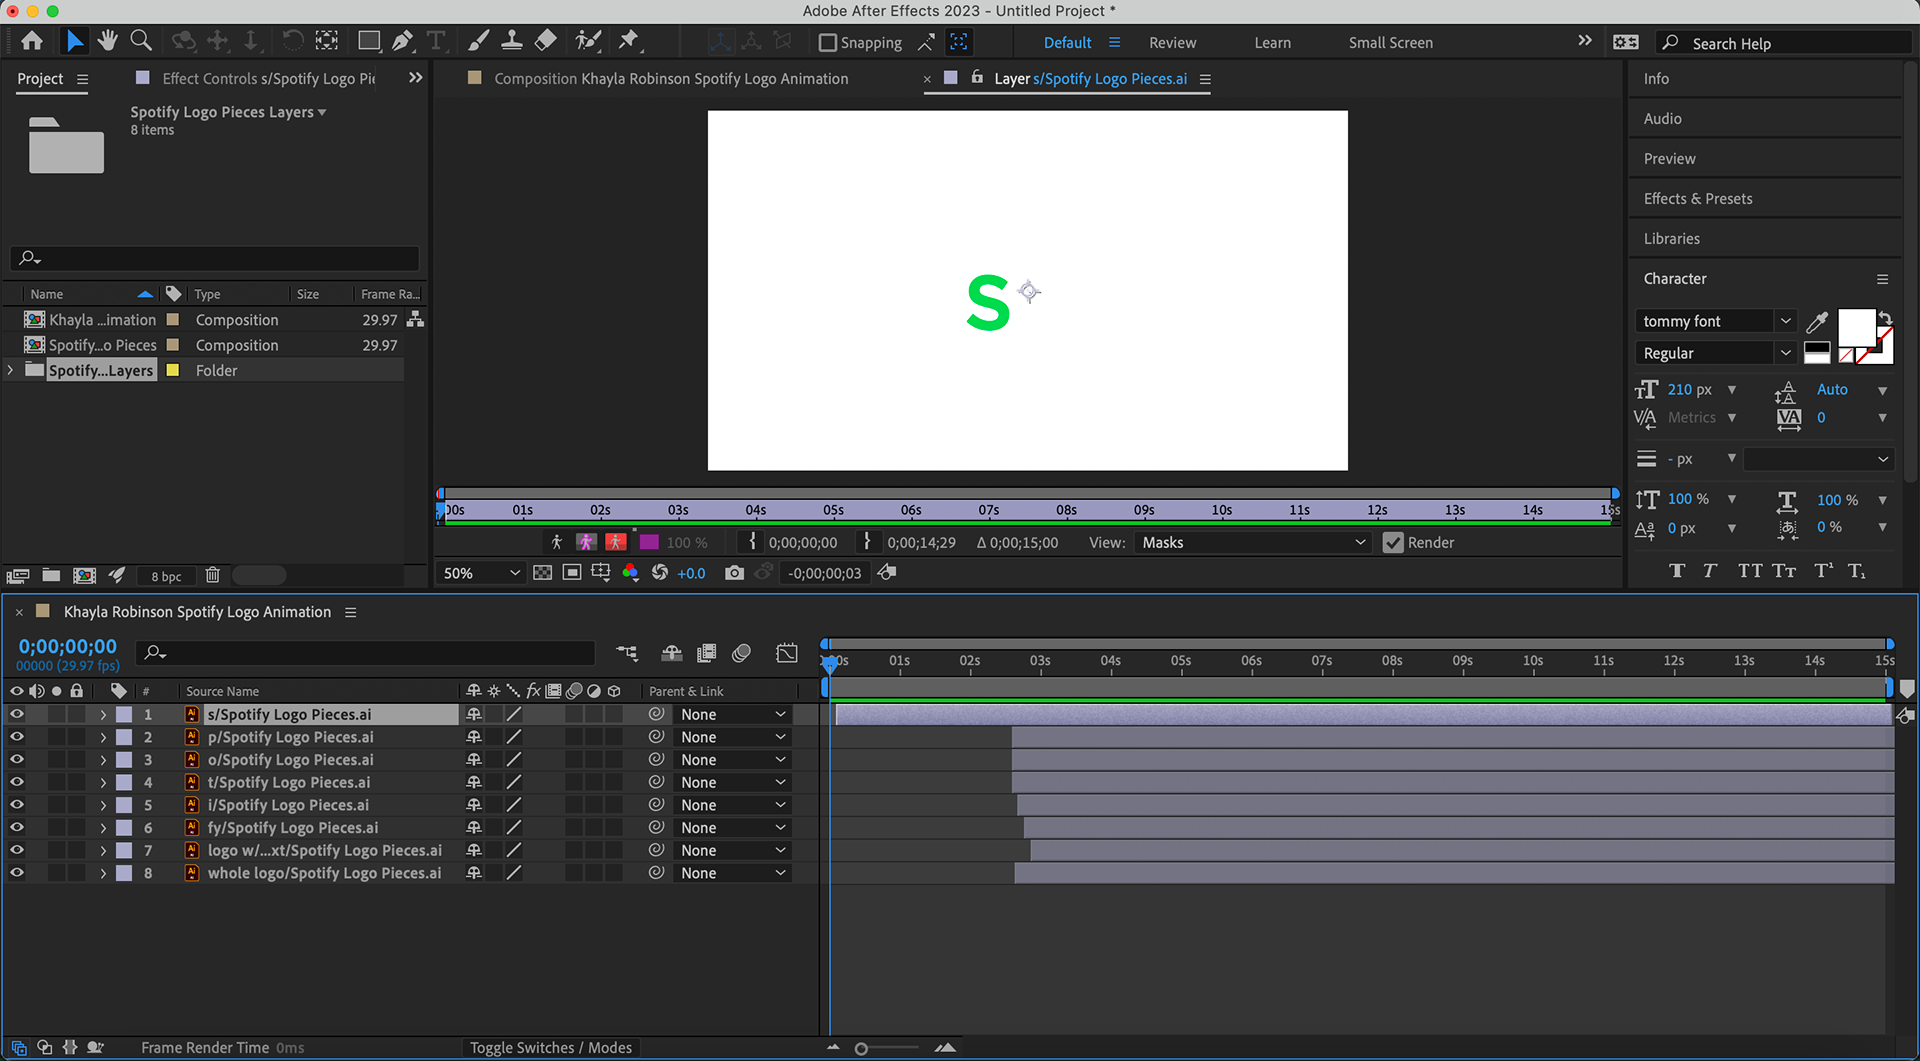Select the Rotation tool
Screen dimensions: 1920x1061
(292, 41)
